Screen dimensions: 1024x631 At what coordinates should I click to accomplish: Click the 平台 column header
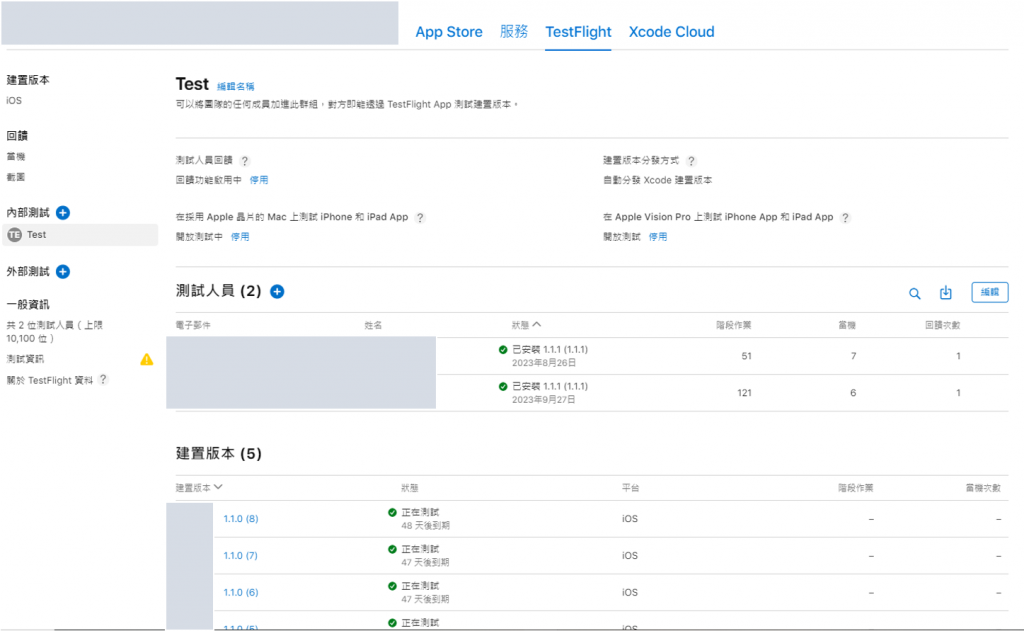click(630, 487)
